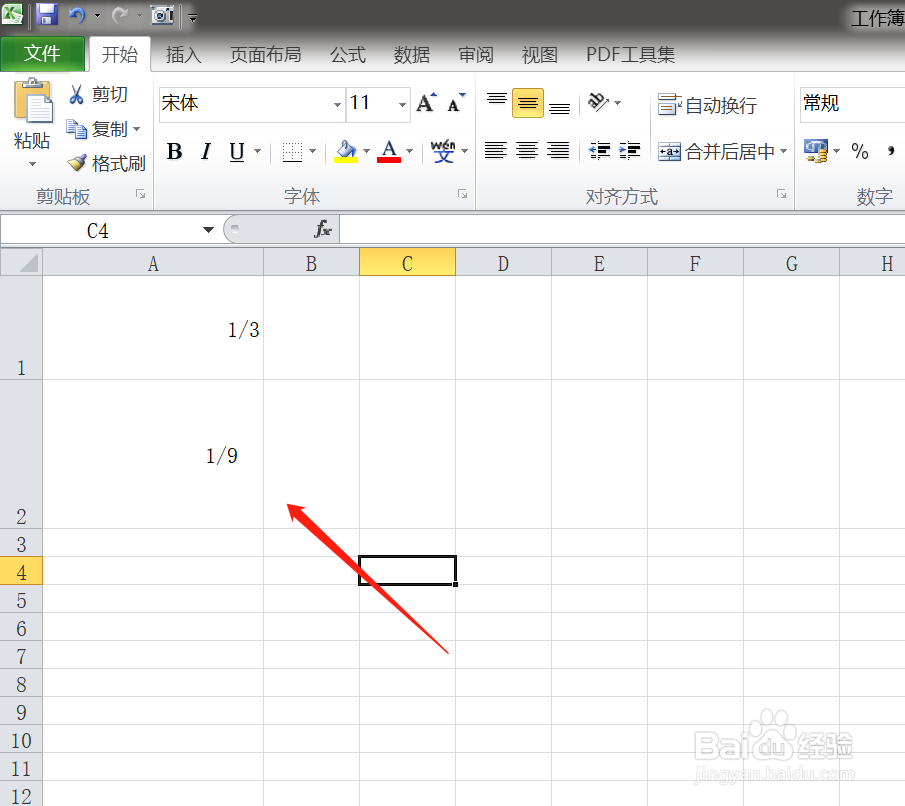The height and width of the screenshot is (806, 905).
Task: Expand the 合并后居中 options arrow
Action: coord(783,151)
